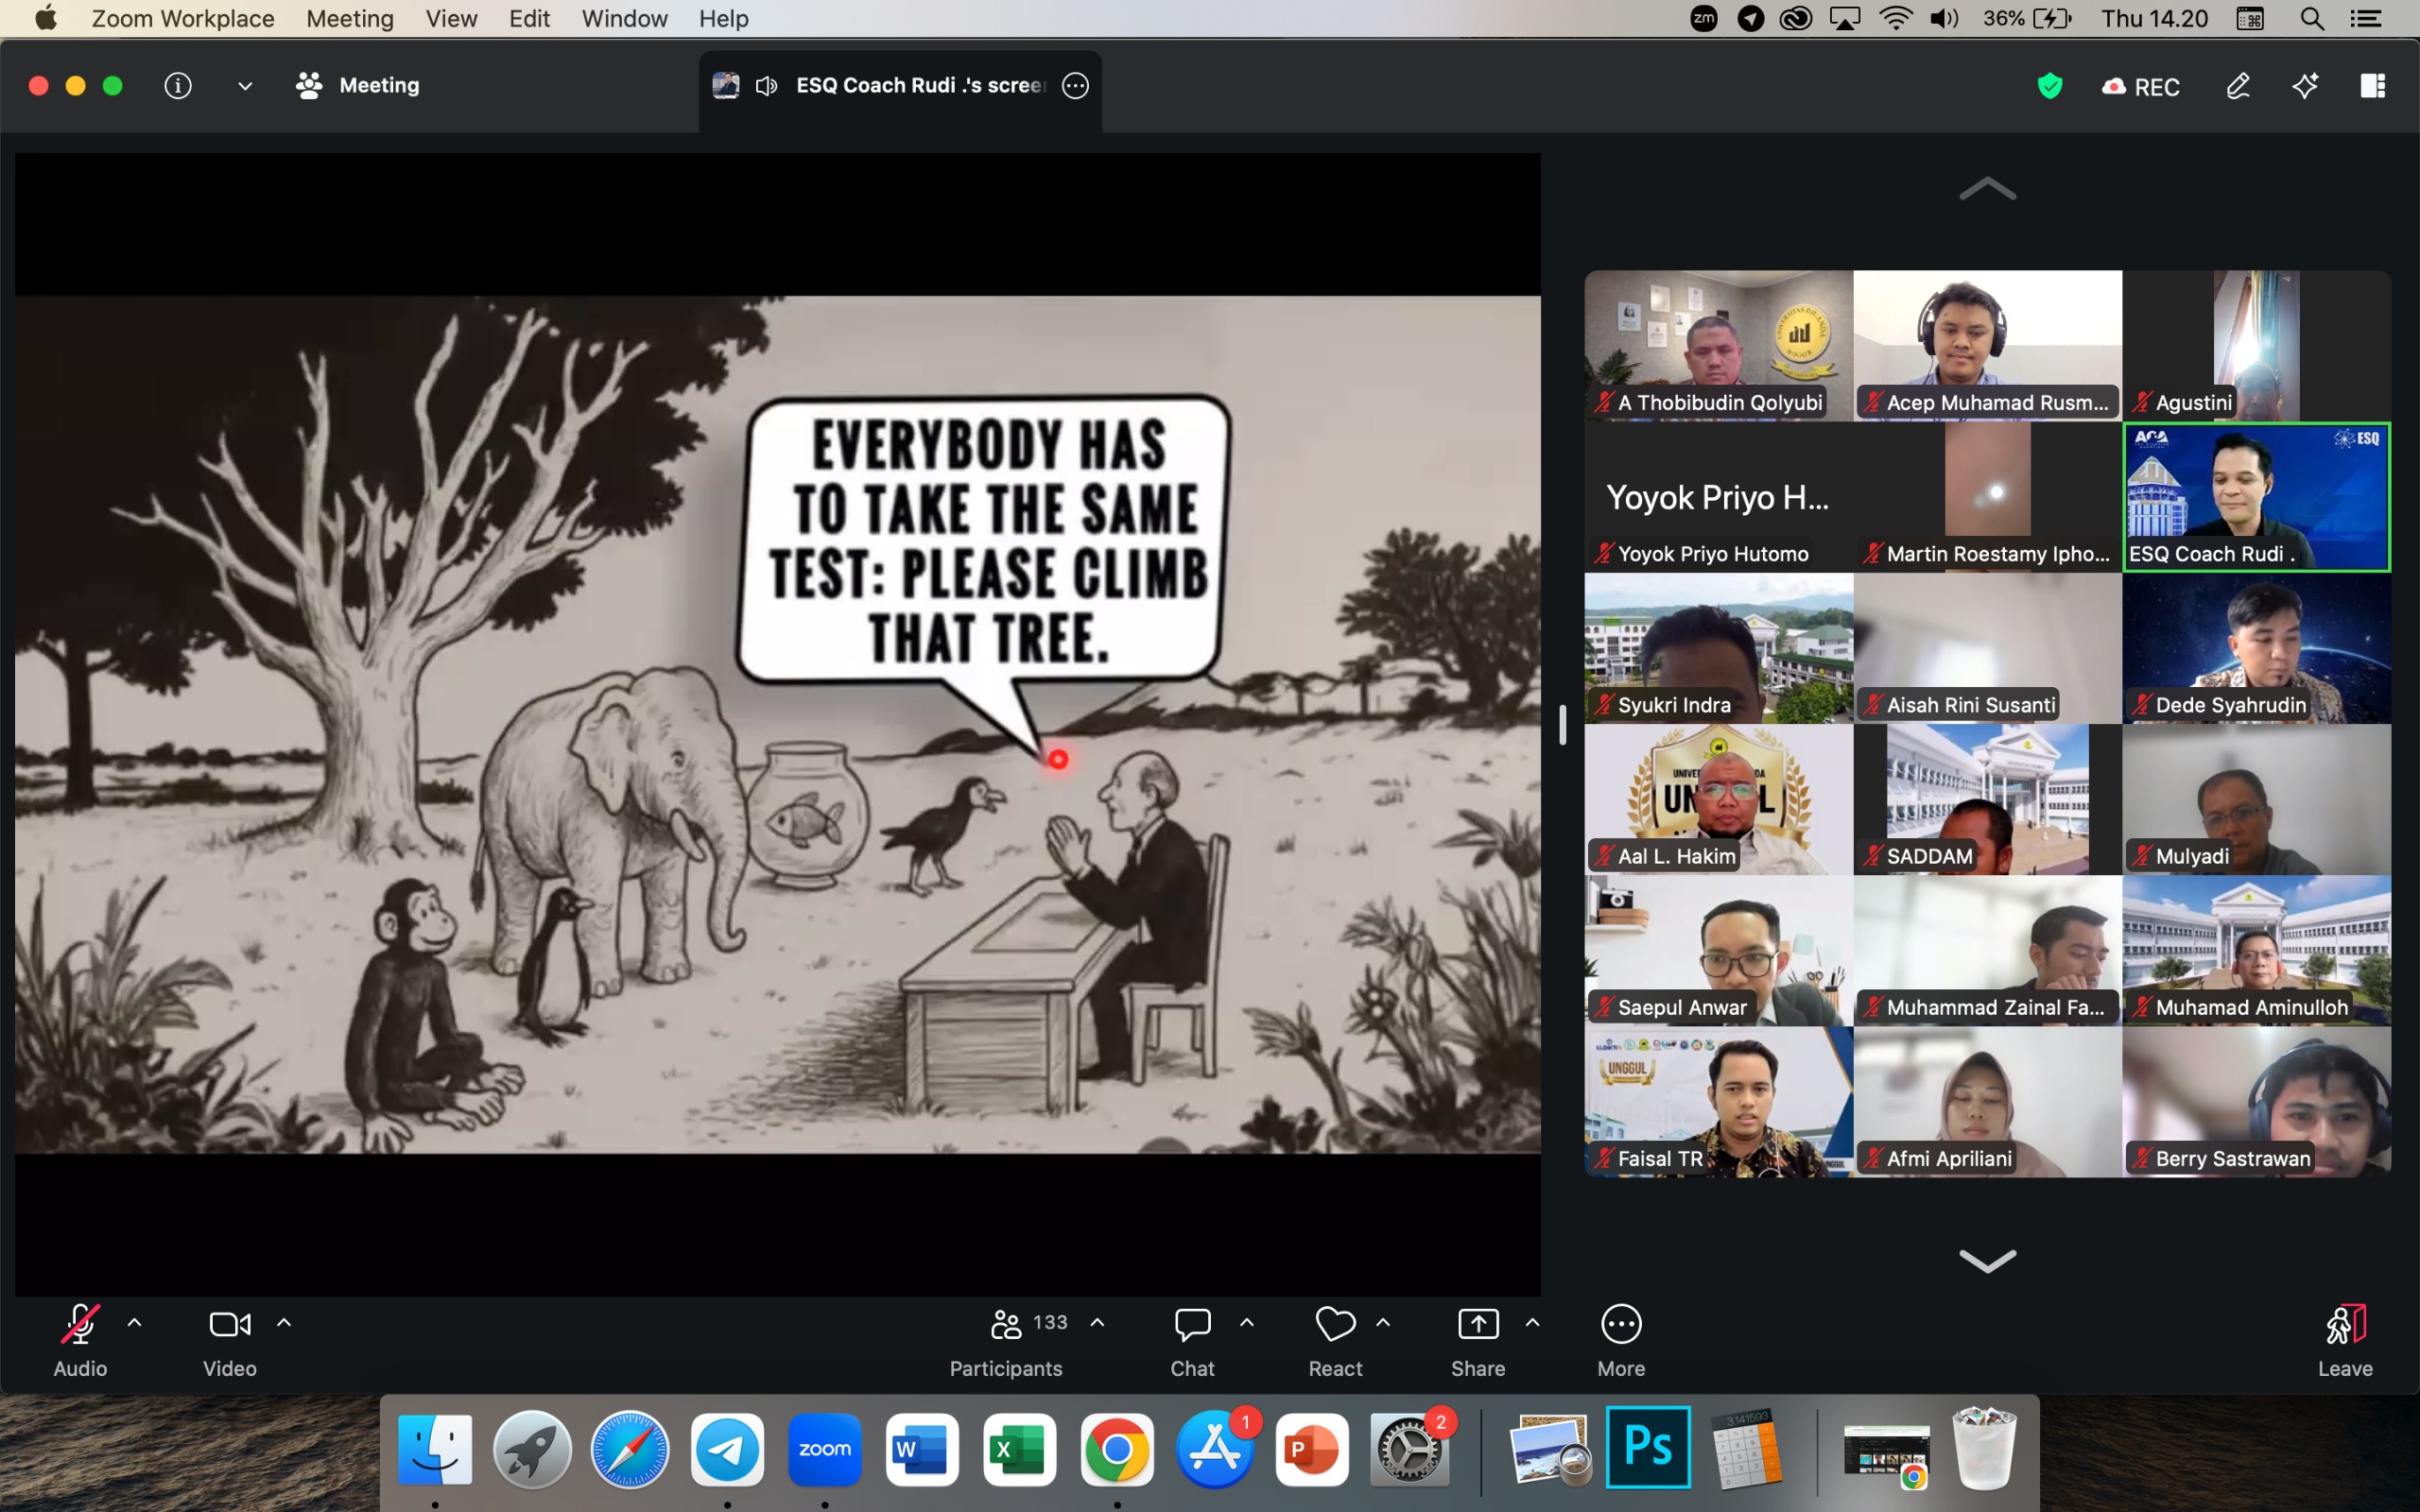Open Telegram from the Dock
Screen dimensions: 2420x1512
(727, 1449)
